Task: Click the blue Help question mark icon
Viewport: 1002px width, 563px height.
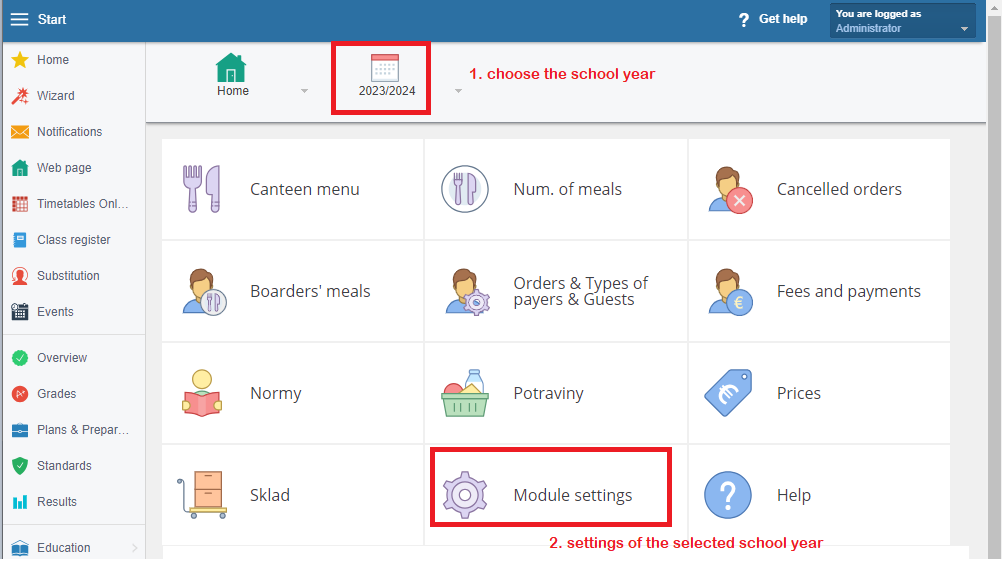Action: [728, 495]
